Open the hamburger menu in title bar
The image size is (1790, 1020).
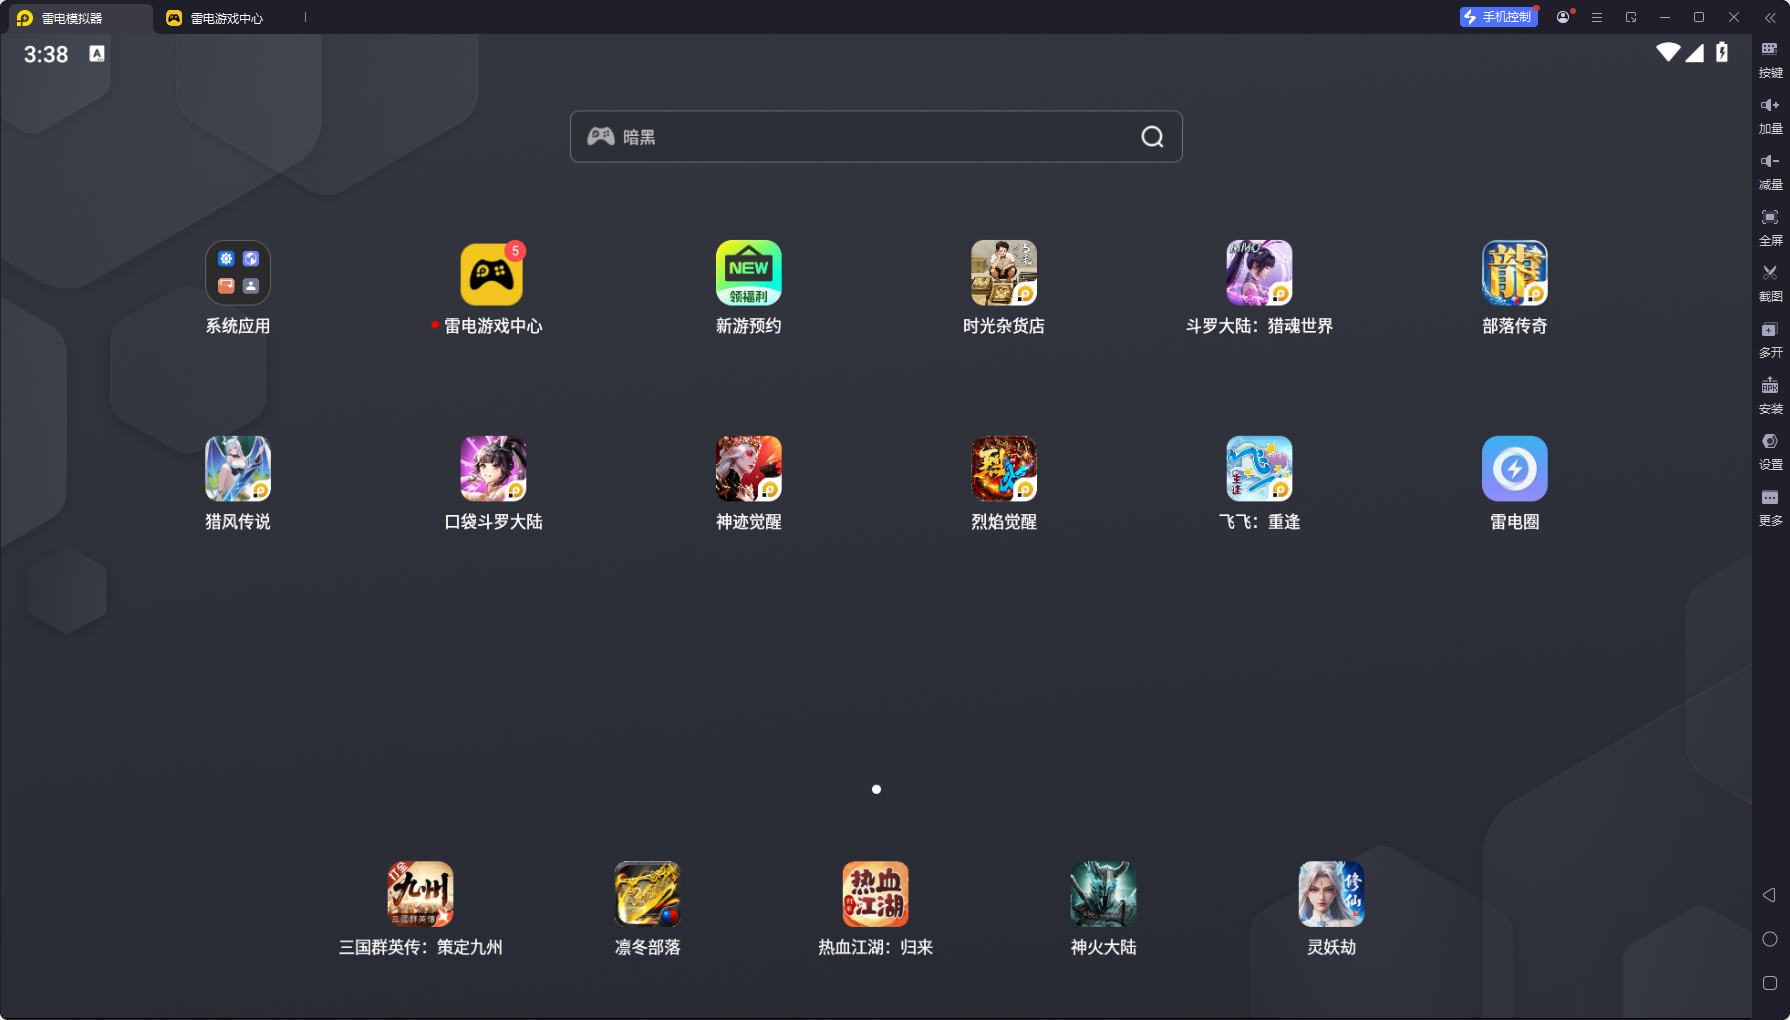[x=1597, y=18]
